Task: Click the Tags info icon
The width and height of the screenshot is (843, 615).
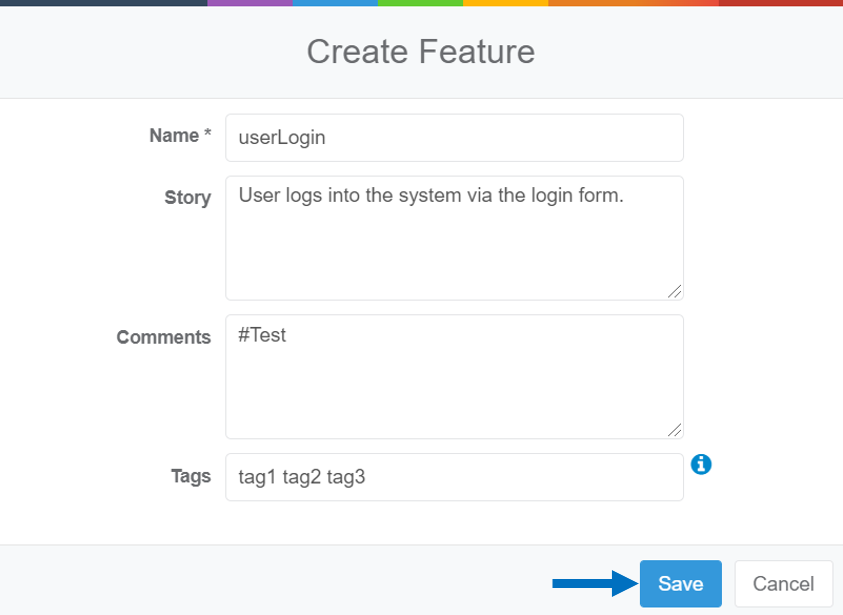Action: point(701,464)
